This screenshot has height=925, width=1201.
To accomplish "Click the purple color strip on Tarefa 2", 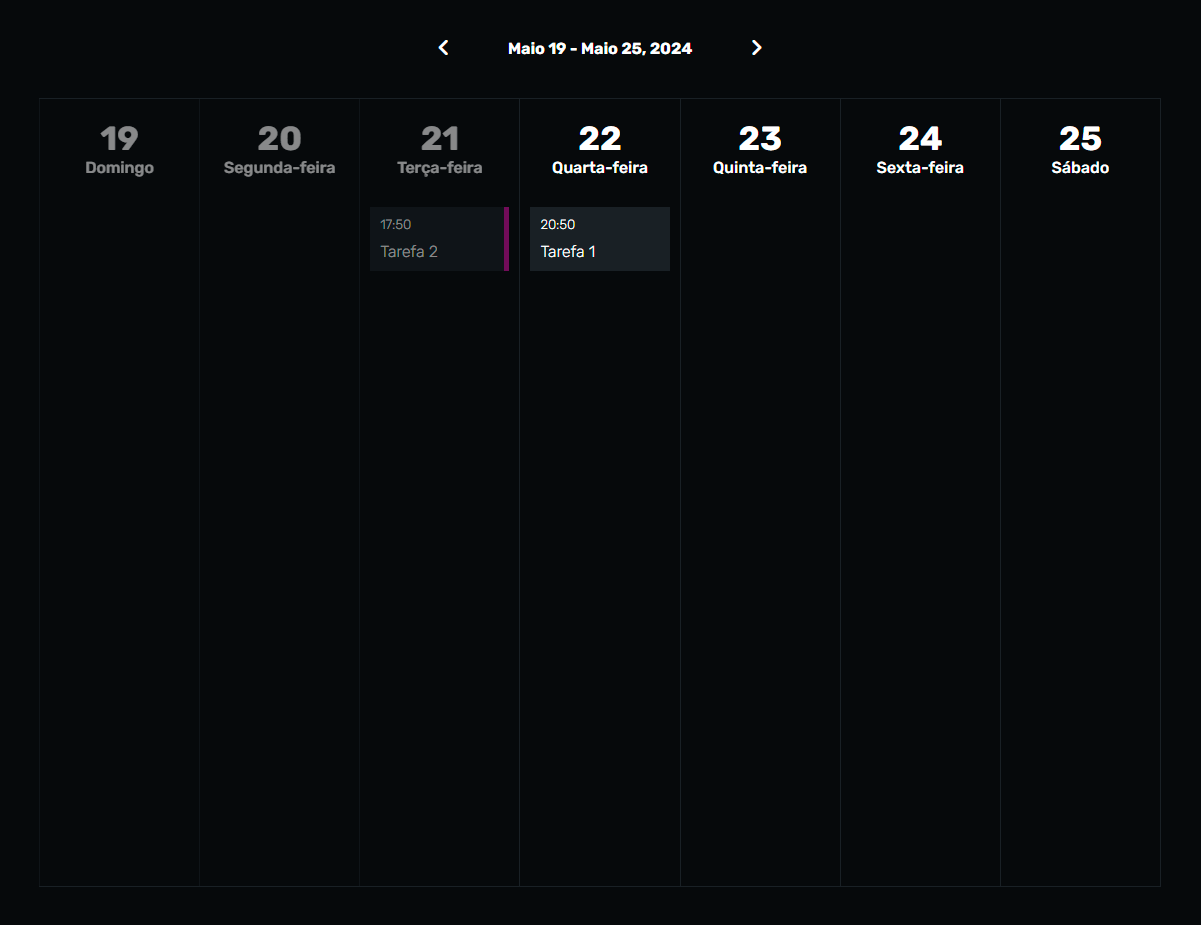I will [x=506, y=239].
